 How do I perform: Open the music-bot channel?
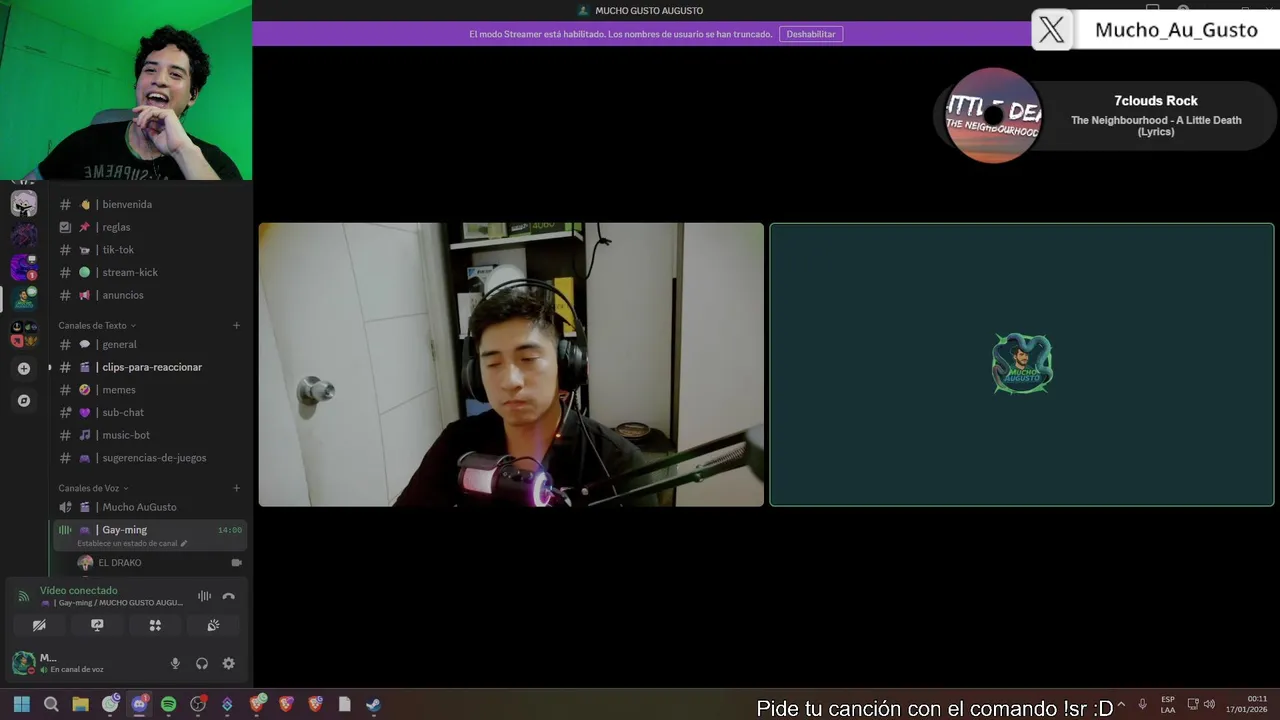(x=150, y=435)
